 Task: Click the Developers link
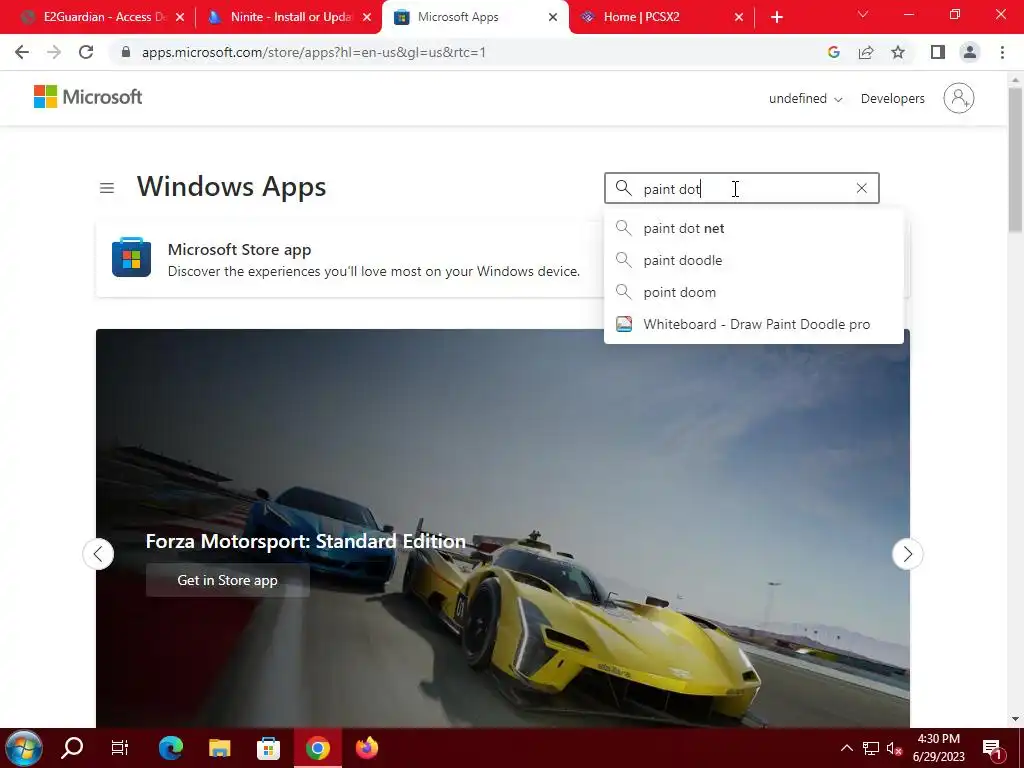[893, 99]
